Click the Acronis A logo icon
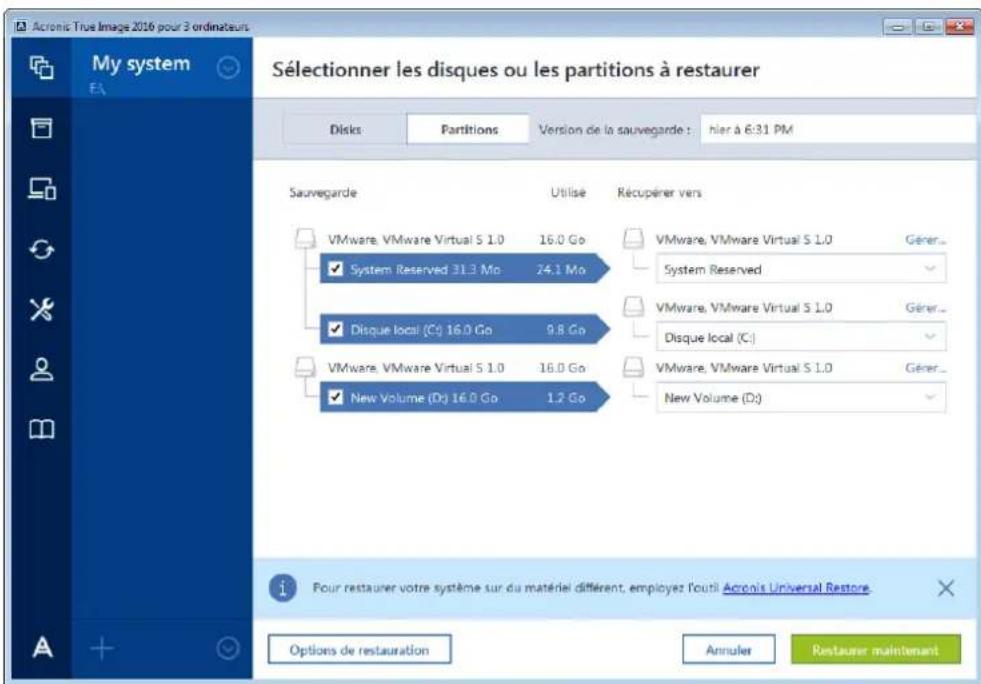This screenshot has width=981, height=684. [x=41, y=648]
